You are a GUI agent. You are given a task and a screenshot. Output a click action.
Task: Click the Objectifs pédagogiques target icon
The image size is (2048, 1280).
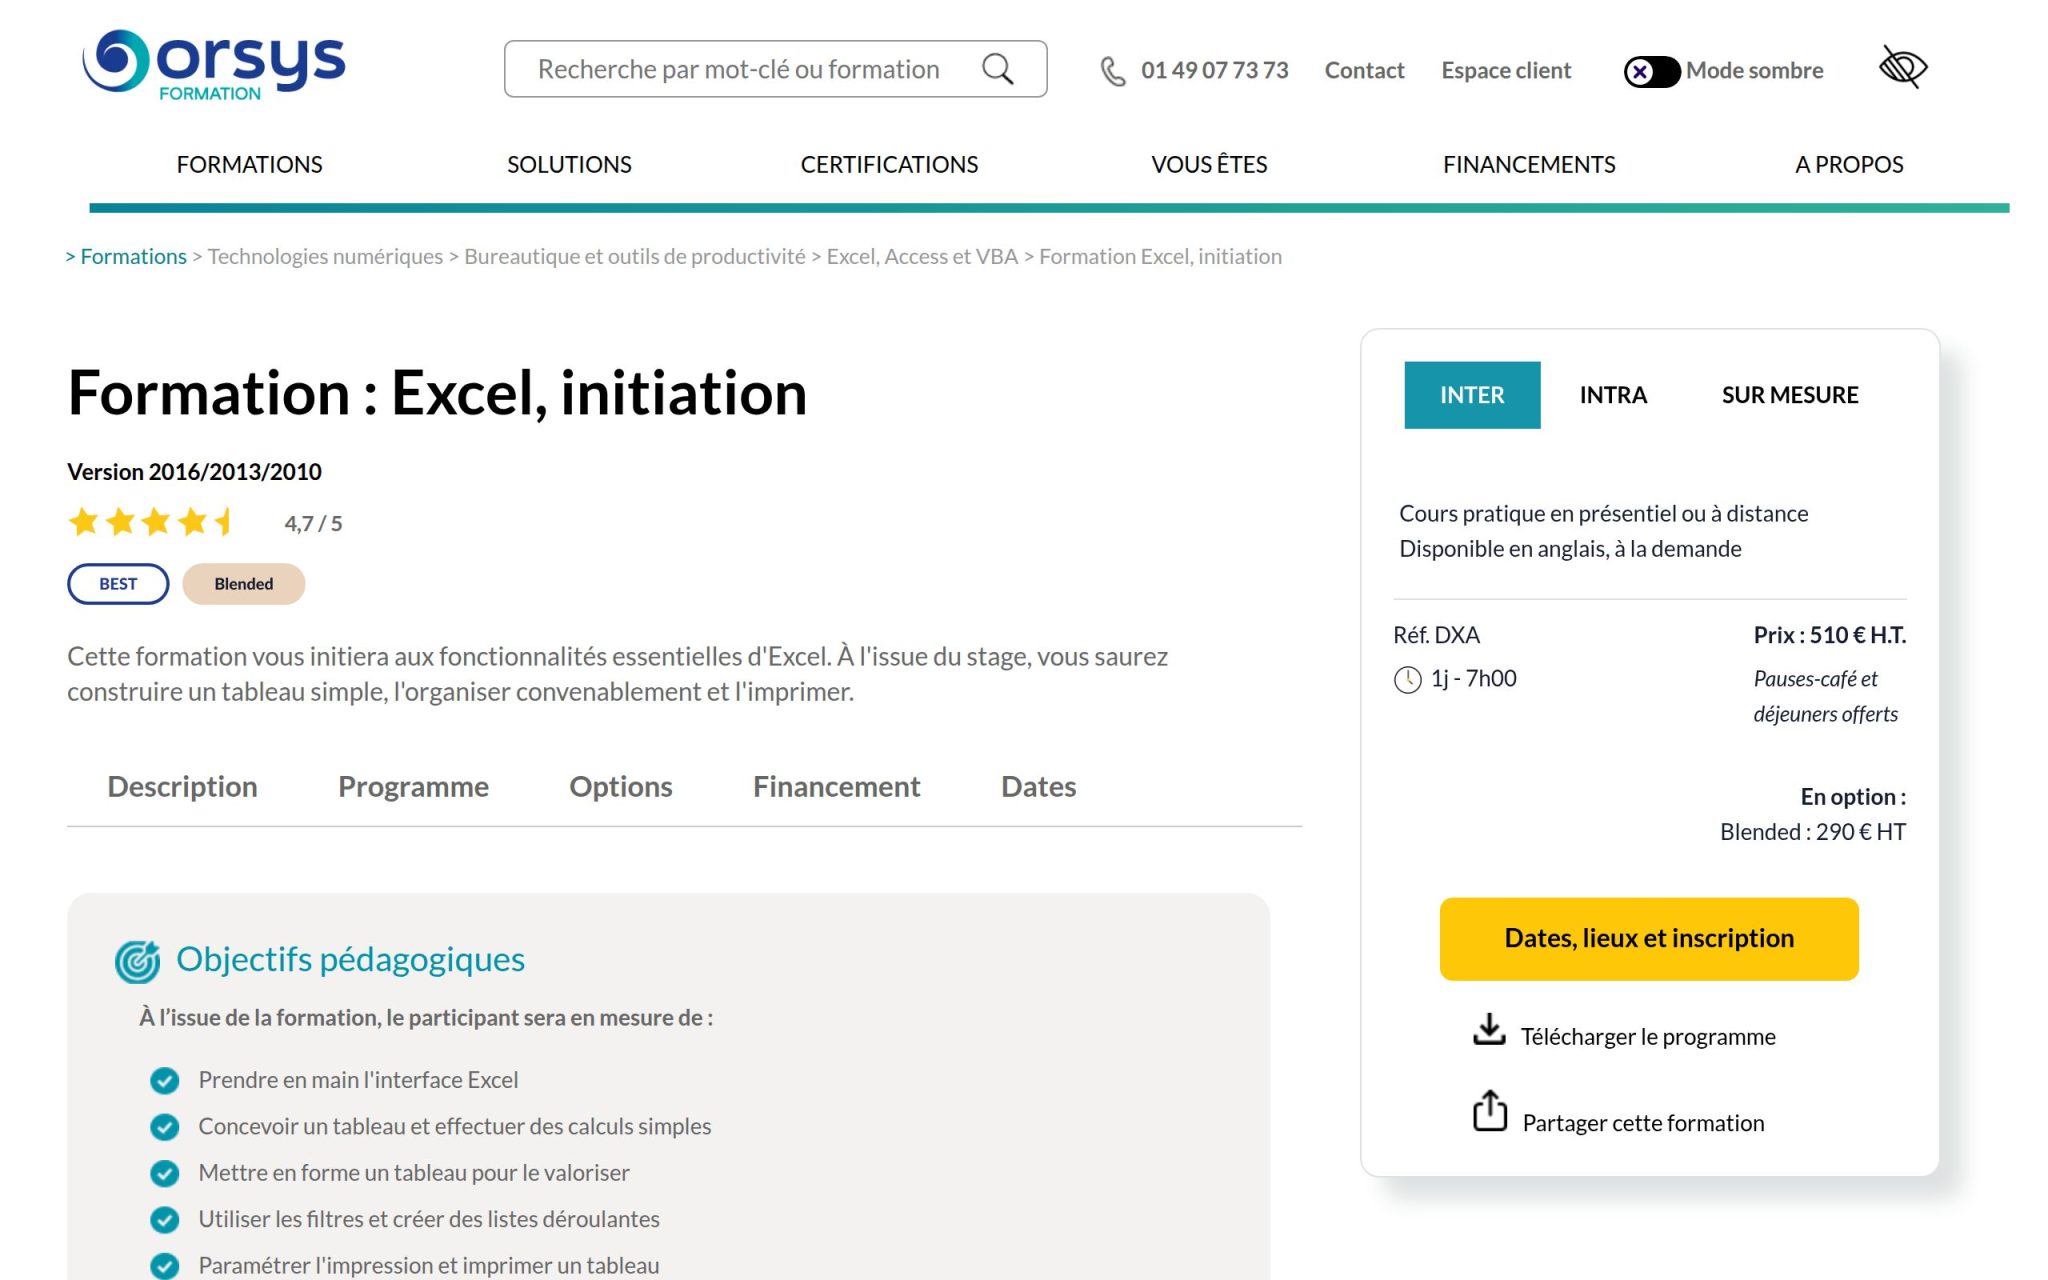[138, 961]
